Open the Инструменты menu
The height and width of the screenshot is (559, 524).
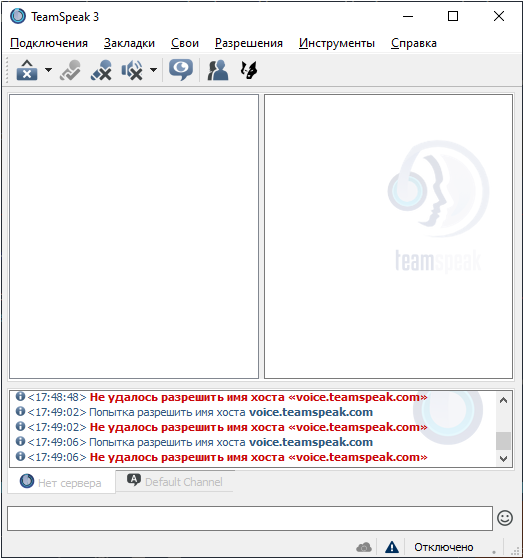coord(337,43)
